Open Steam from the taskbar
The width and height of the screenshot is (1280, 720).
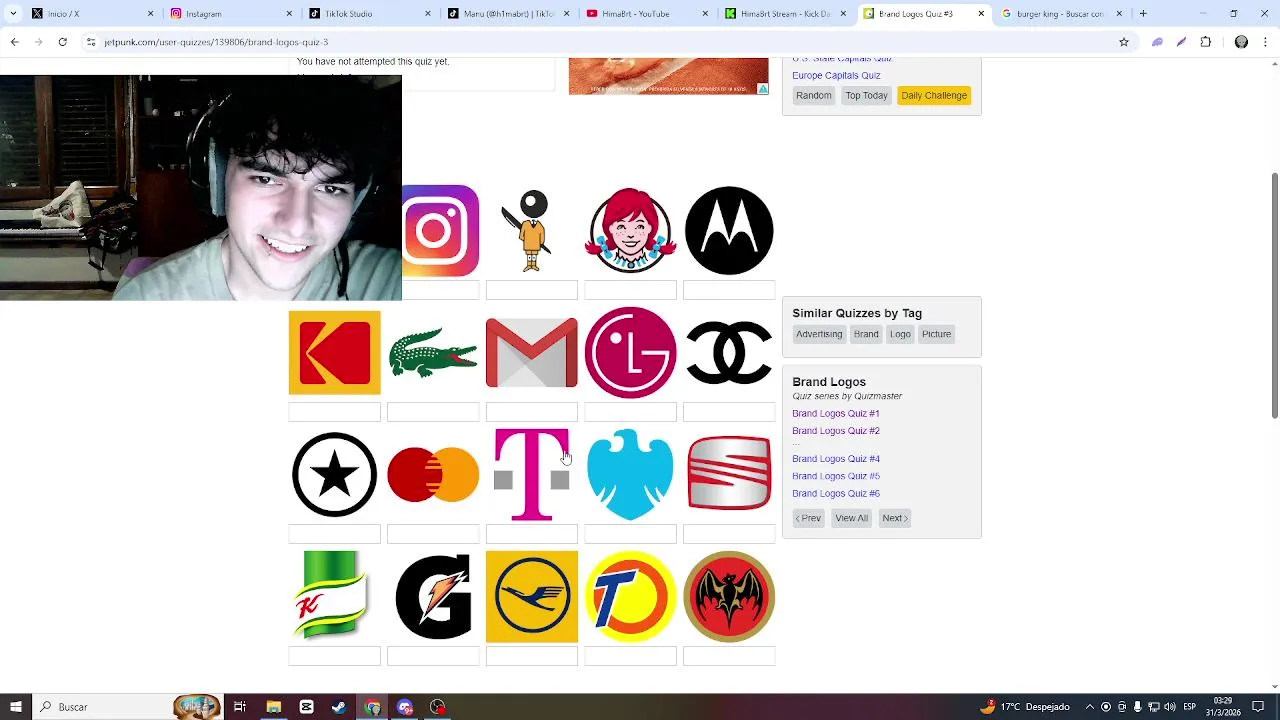(x=339, y=707)
